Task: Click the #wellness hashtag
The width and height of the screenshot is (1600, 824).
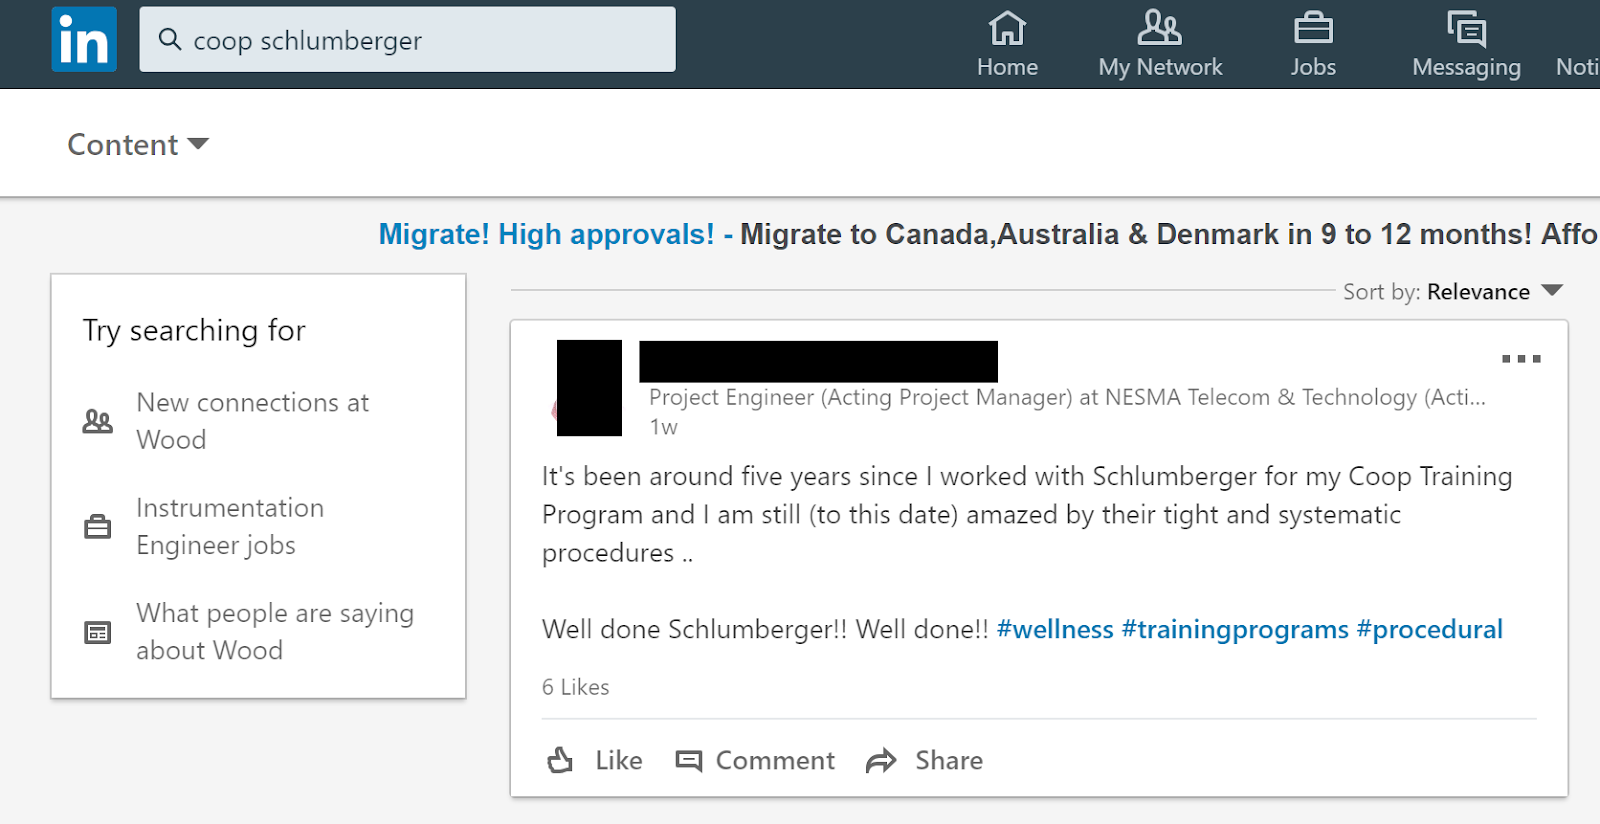Action: (1055, 630)
